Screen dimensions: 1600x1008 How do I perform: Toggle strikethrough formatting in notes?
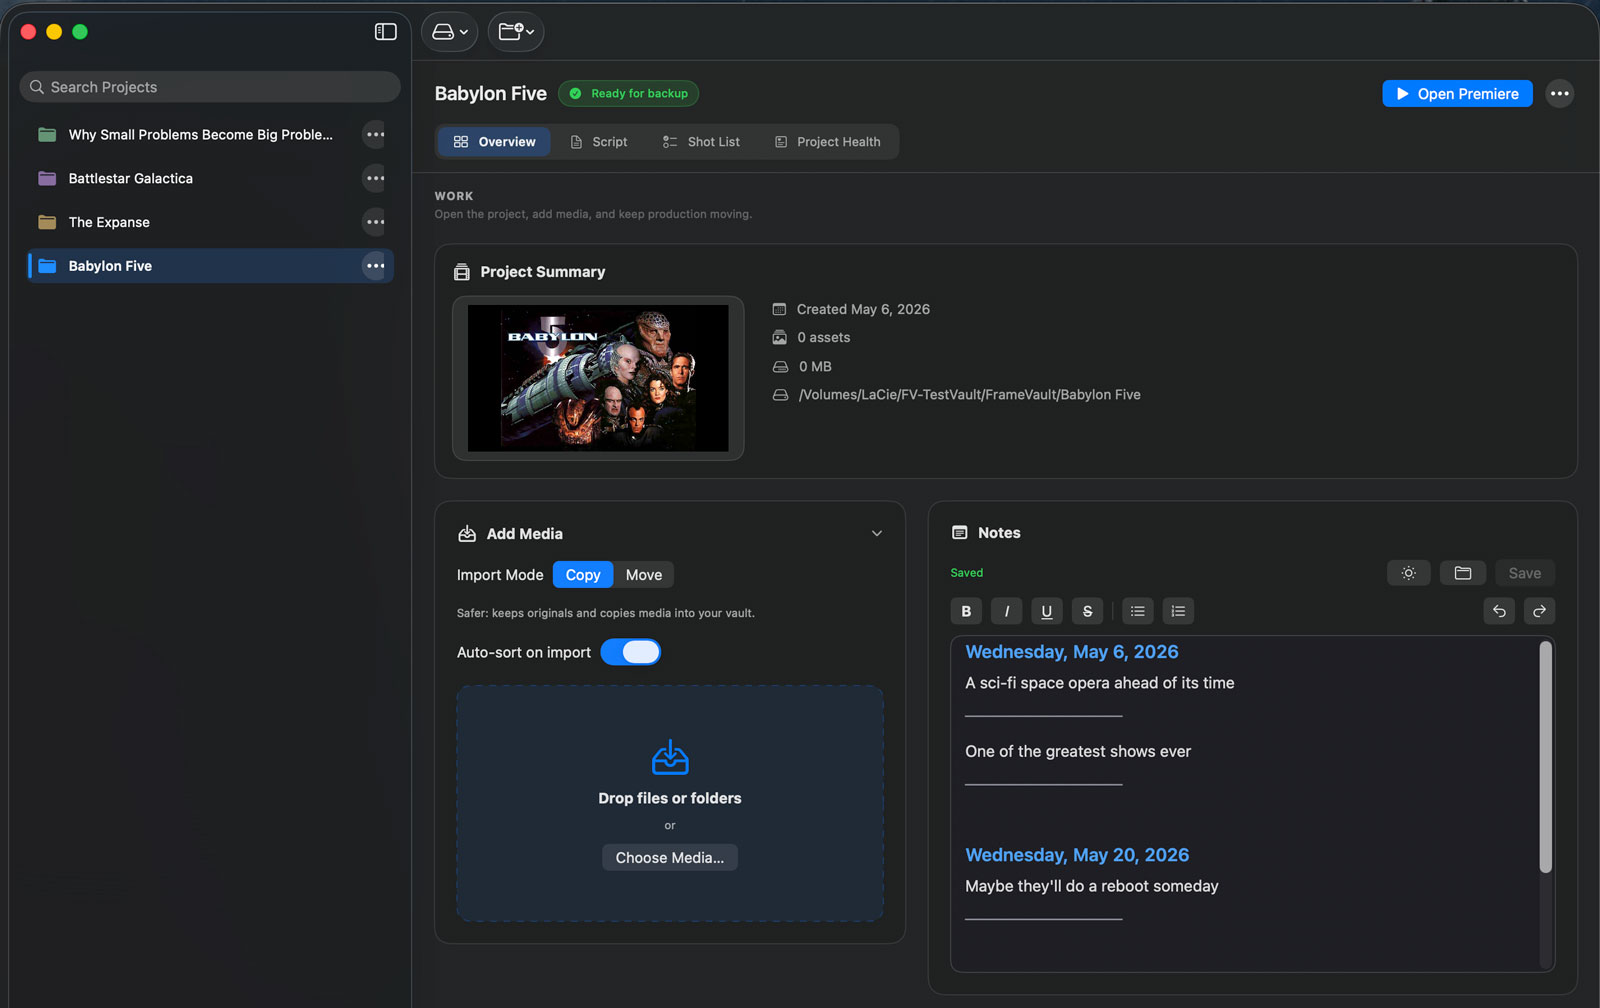[x=1088, y=611]
